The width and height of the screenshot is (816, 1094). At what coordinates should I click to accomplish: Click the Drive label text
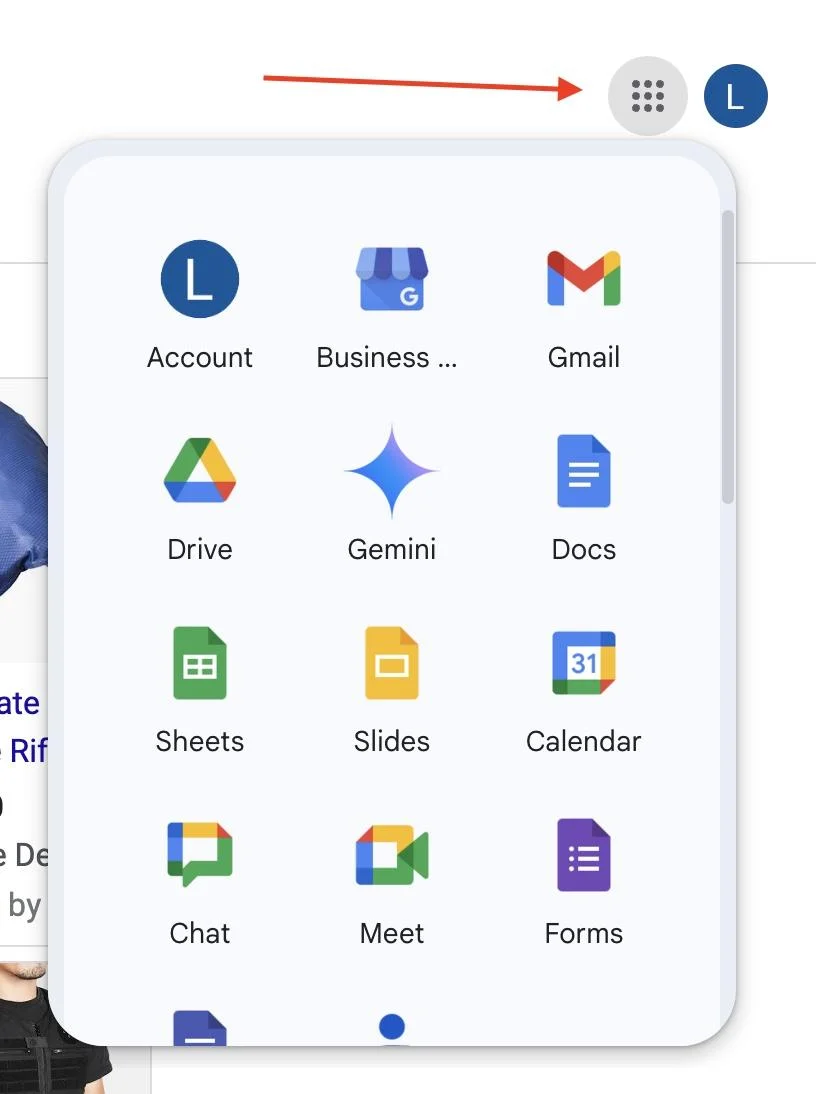[200, 549]
